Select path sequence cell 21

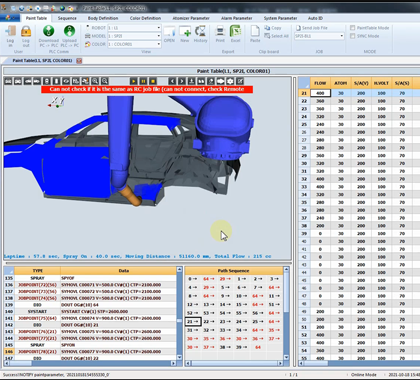[193, 322]
